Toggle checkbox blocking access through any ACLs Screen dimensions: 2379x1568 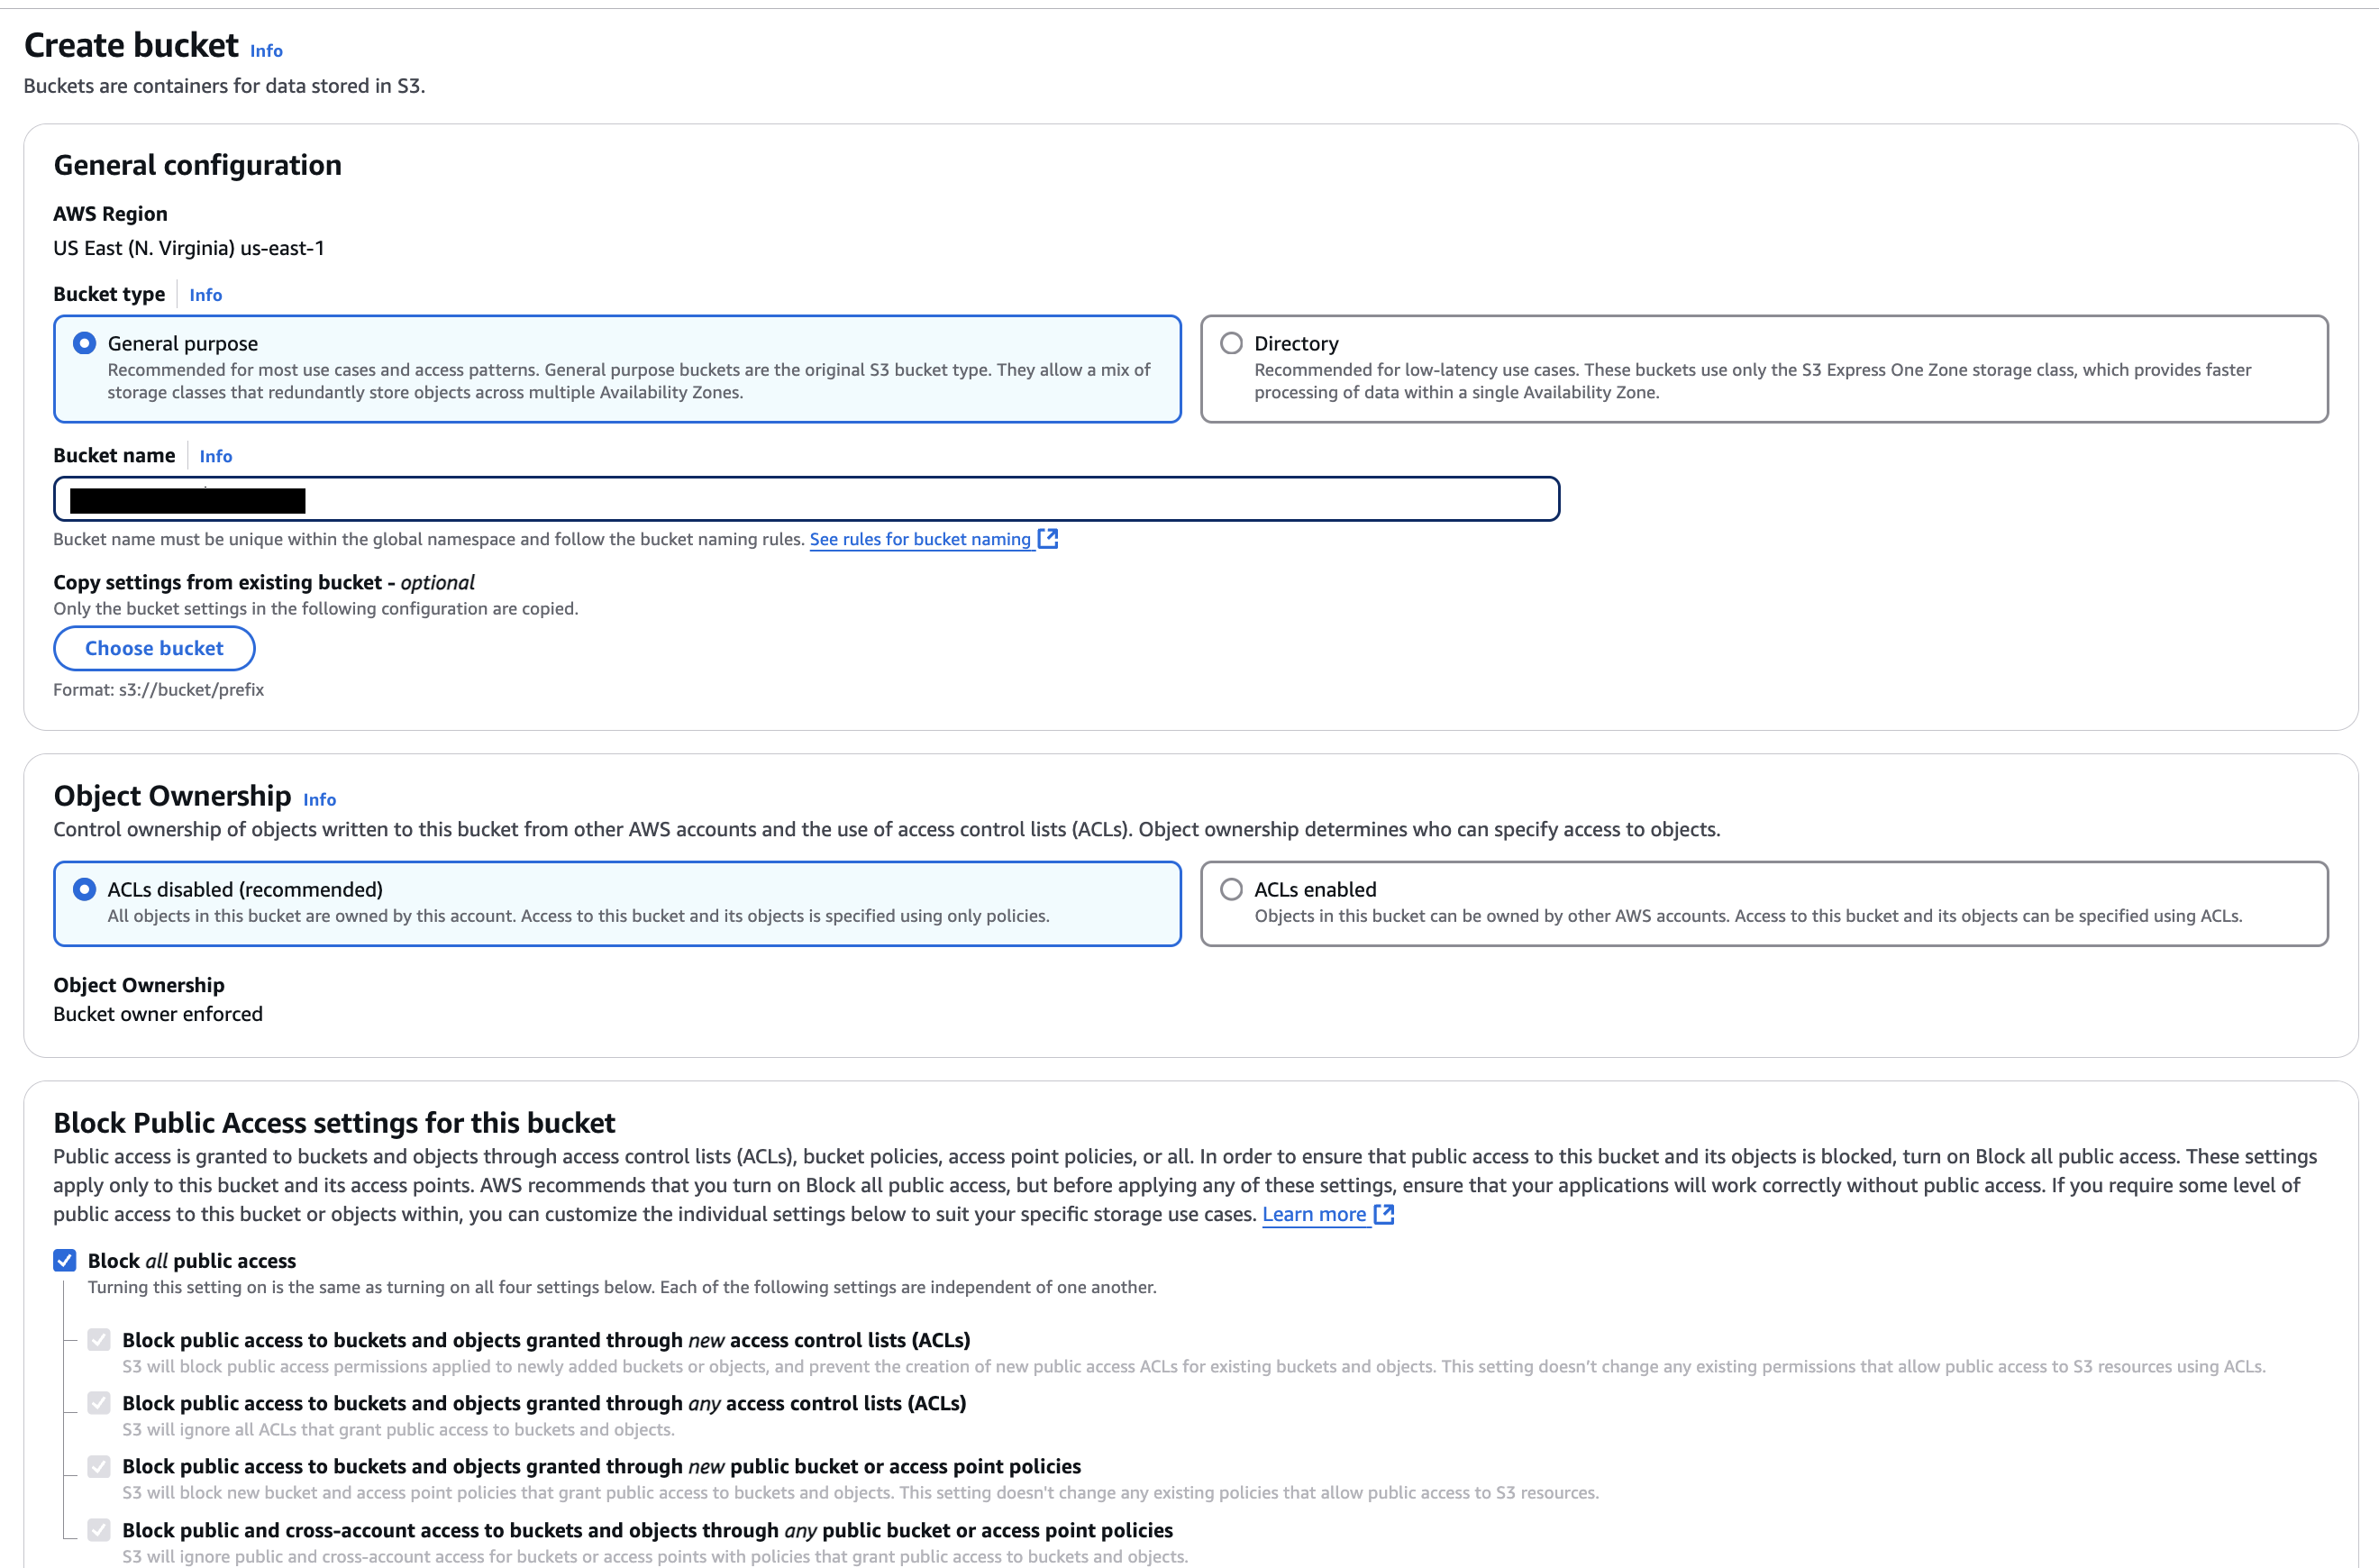coord(99,1403)
